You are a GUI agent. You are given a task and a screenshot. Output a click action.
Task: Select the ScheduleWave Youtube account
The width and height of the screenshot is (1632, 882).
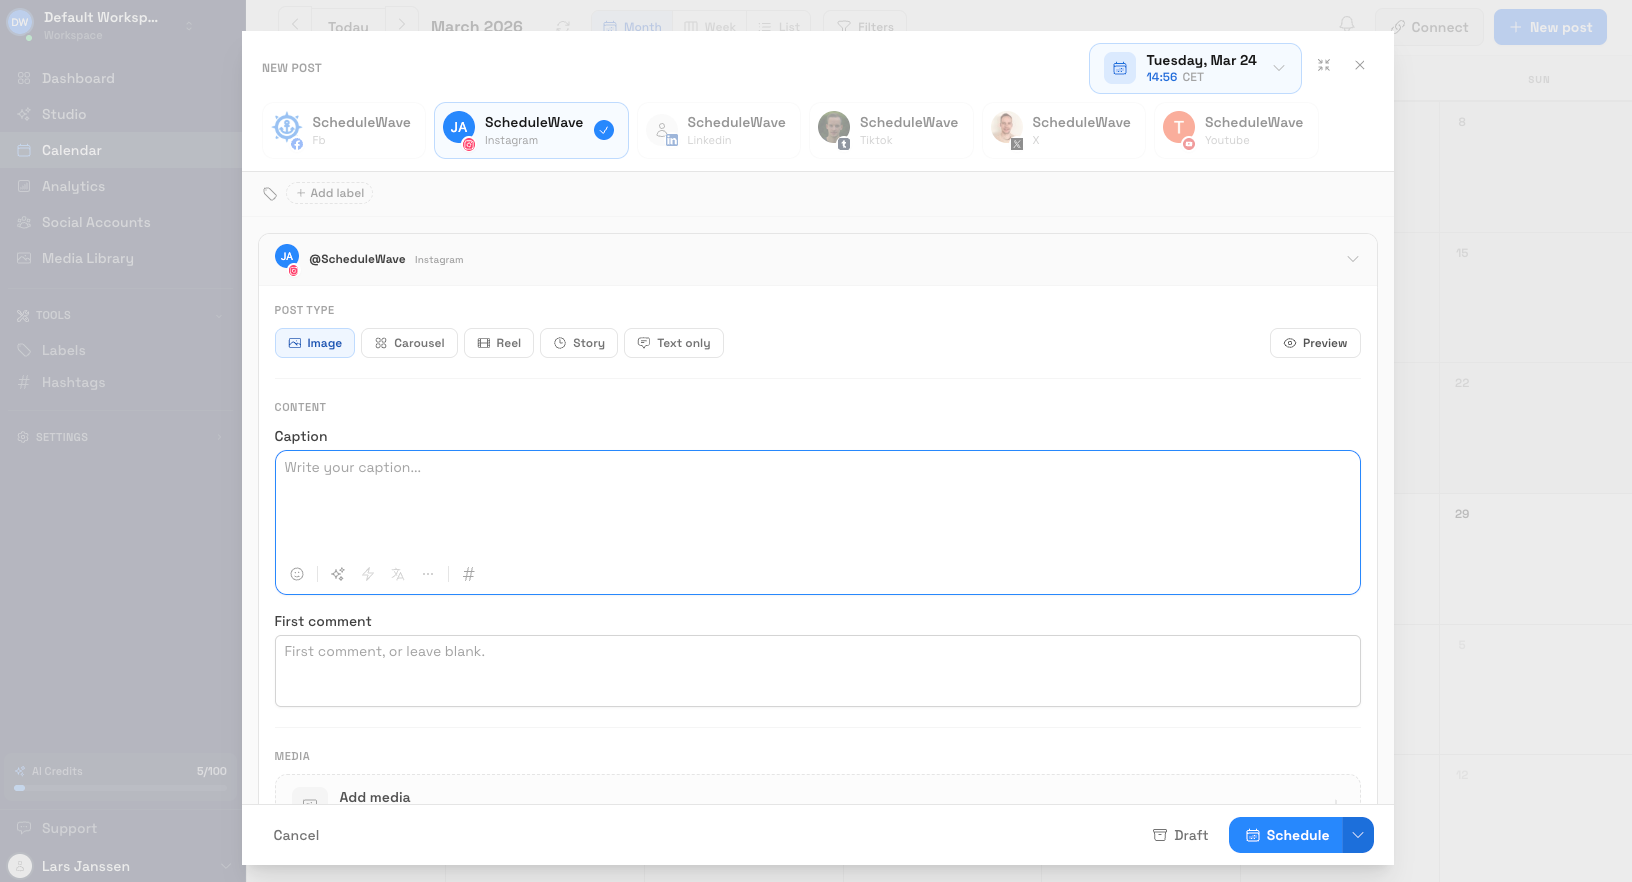1236,130
